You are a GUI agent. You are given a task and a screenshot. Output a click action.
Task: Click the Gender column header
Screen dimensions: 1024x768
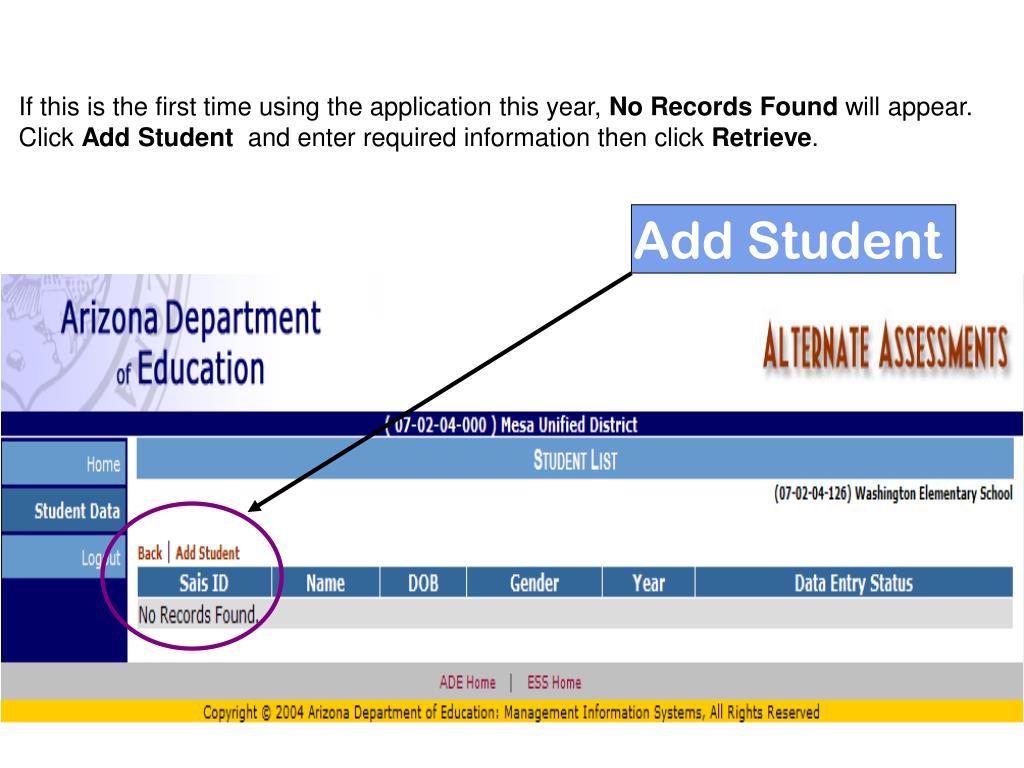534,583
